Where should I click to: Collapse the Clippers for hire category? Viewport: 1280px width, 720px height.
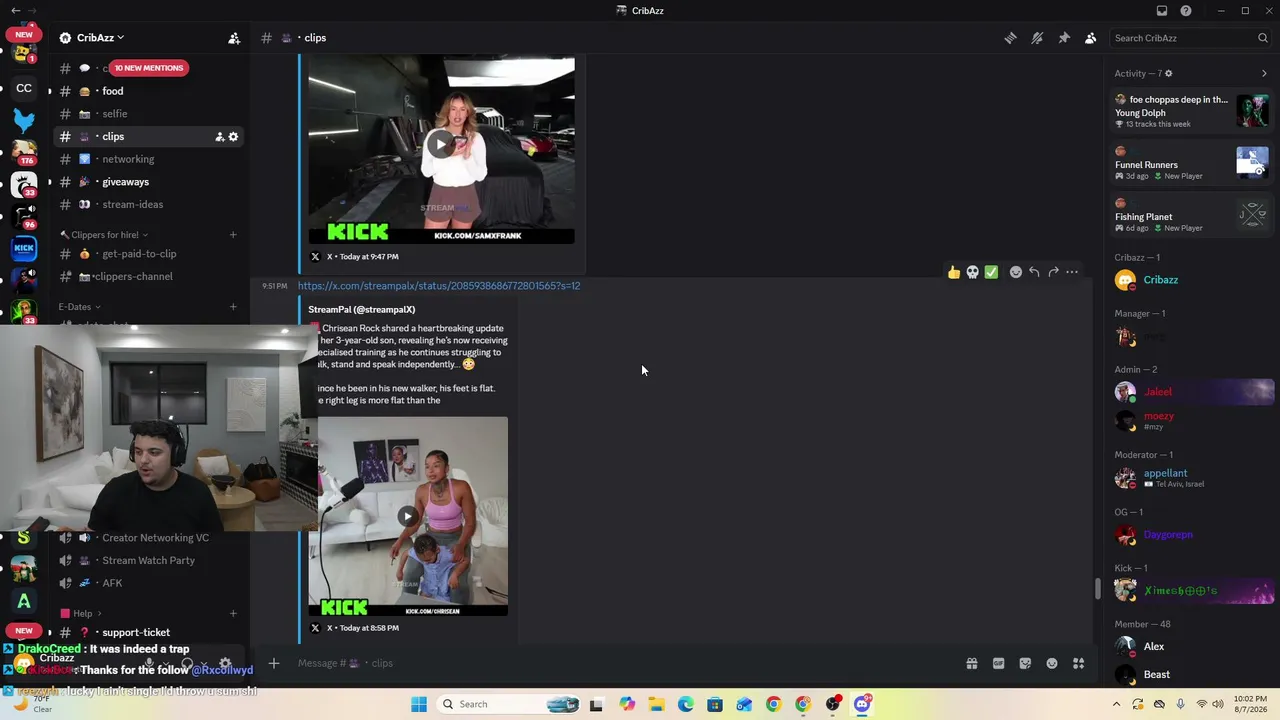(x=104, y=235)
